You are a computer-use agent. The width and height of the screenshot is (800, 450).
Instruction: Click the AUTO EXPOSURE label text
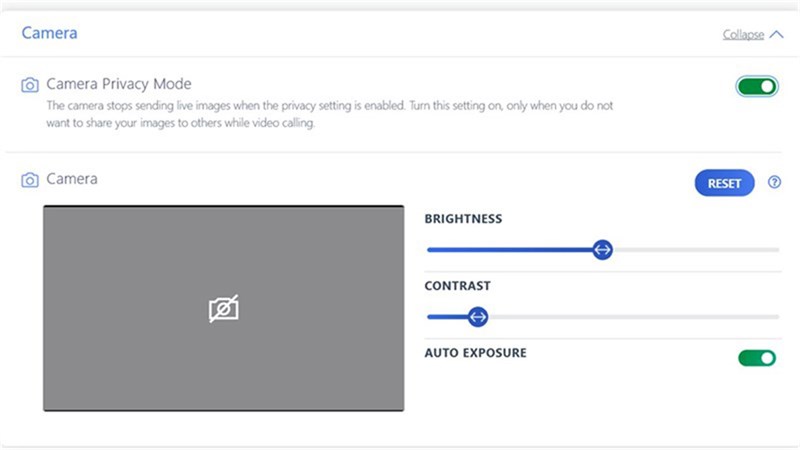click(x=476, y=353)
